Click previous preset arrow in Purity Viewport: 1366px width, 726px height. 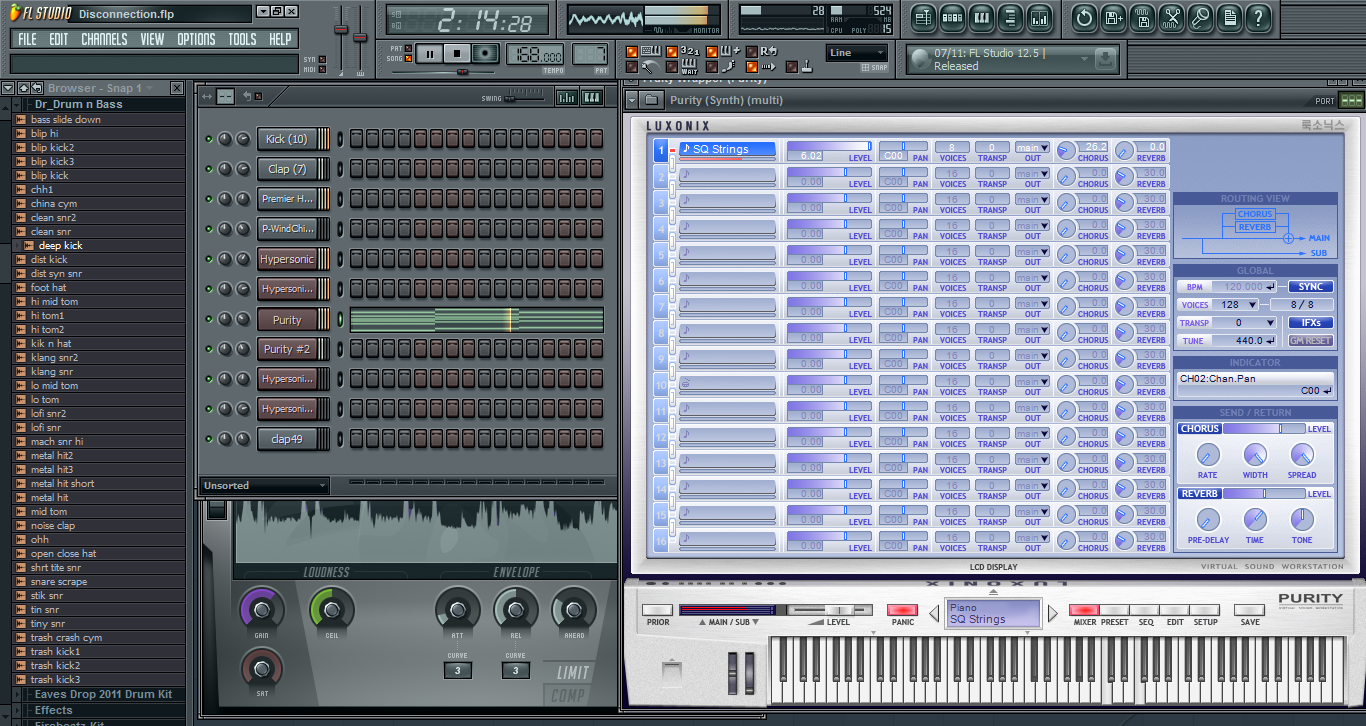coord(935,613)
